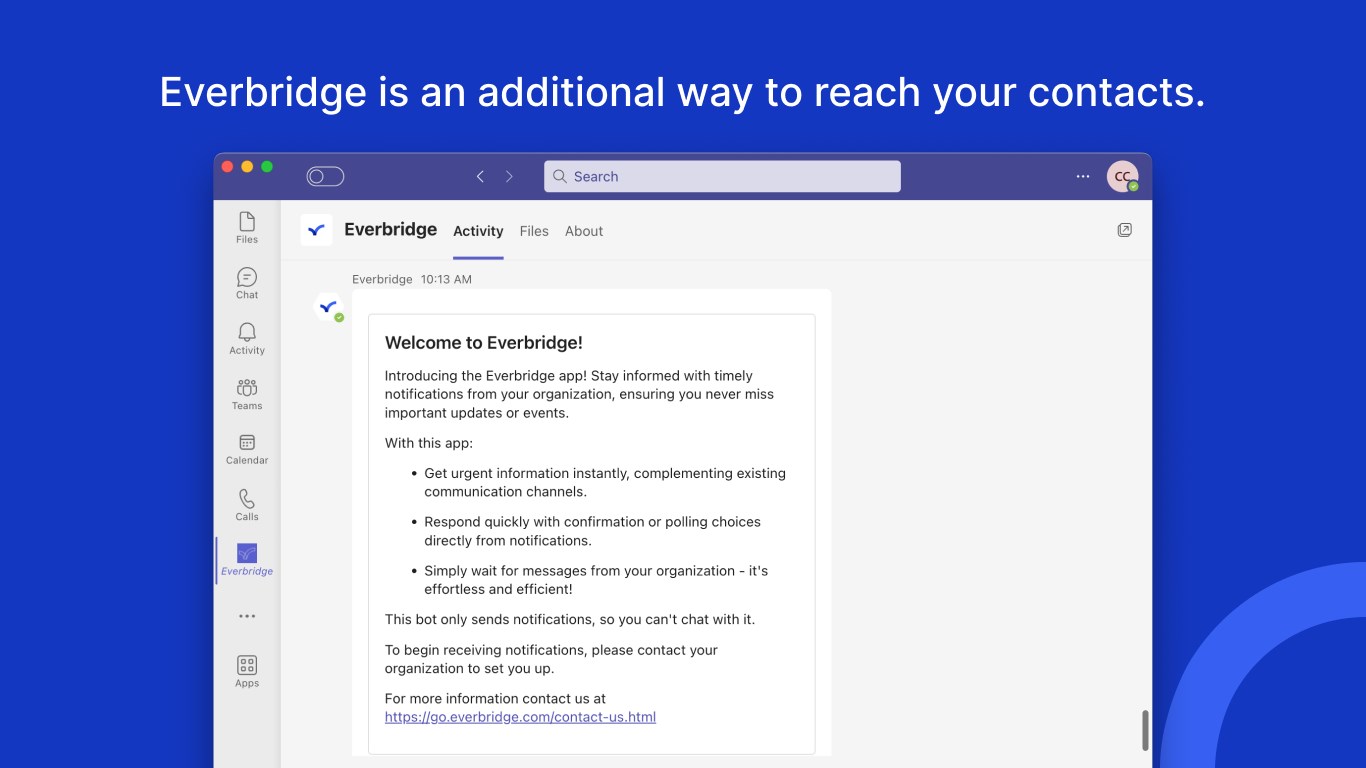Toggle the switch in the title bar
1366x768 pixels.
tap(325, 177)
